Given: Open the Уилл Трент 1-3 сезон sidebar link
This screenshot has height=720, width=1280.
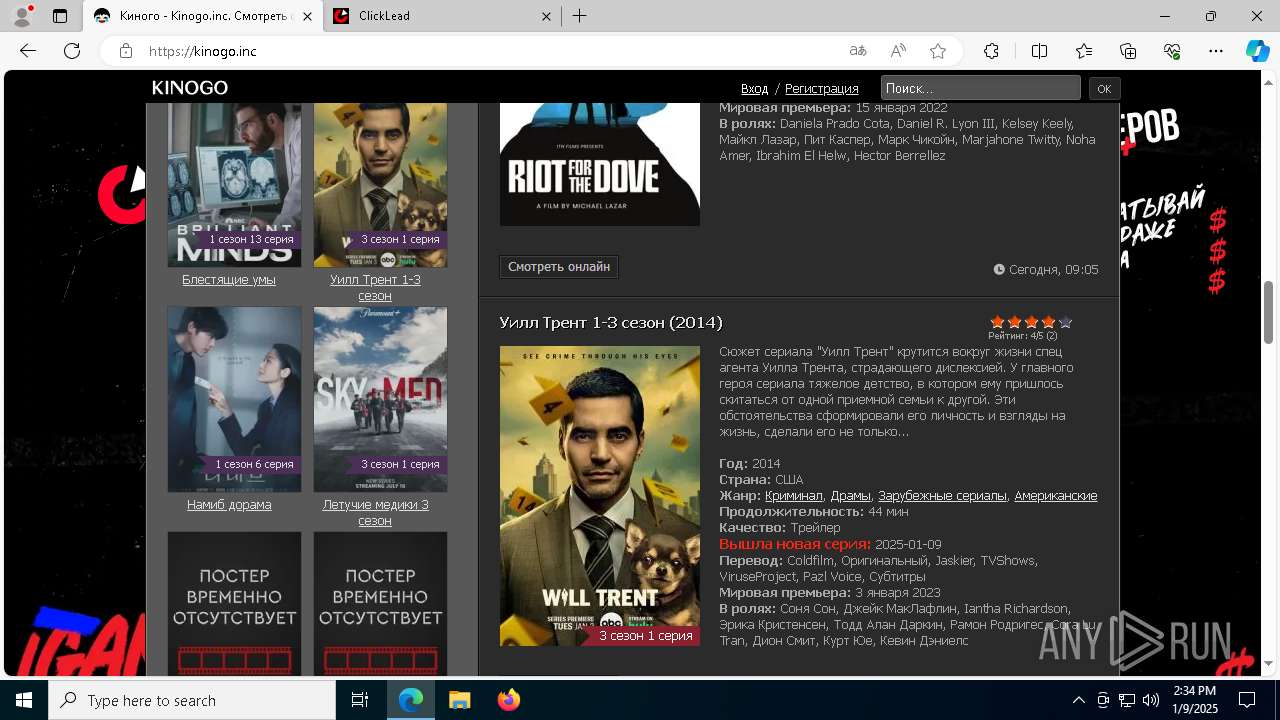Looking at the screenshot, I should tap(375, 288).
